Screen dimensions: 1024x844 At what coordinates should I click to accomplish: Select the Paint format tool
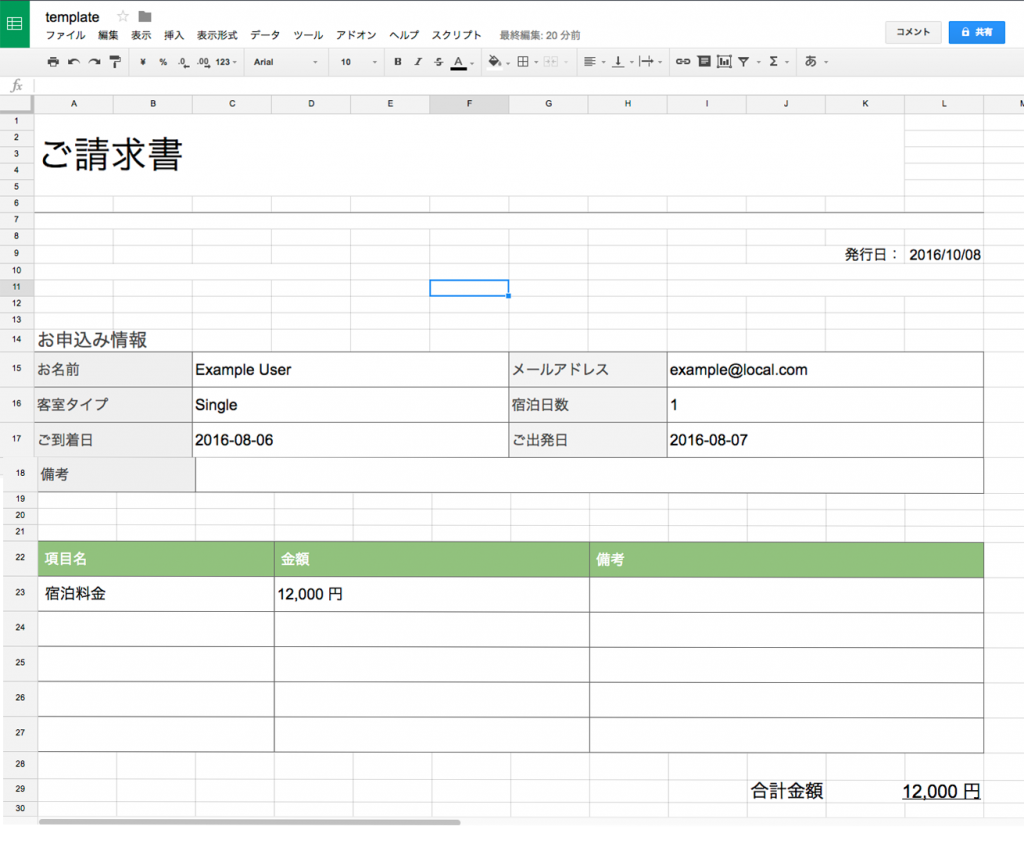114,61
